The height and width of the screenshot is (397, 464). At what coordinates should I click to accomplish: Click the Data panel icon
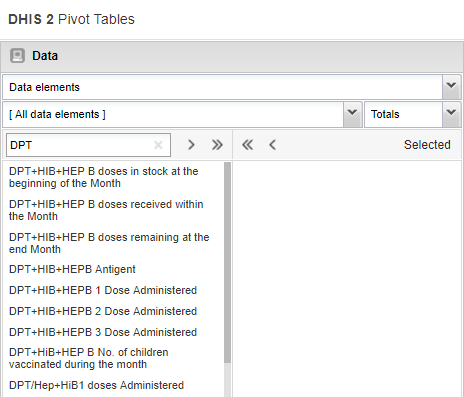(x=17, y=56)
